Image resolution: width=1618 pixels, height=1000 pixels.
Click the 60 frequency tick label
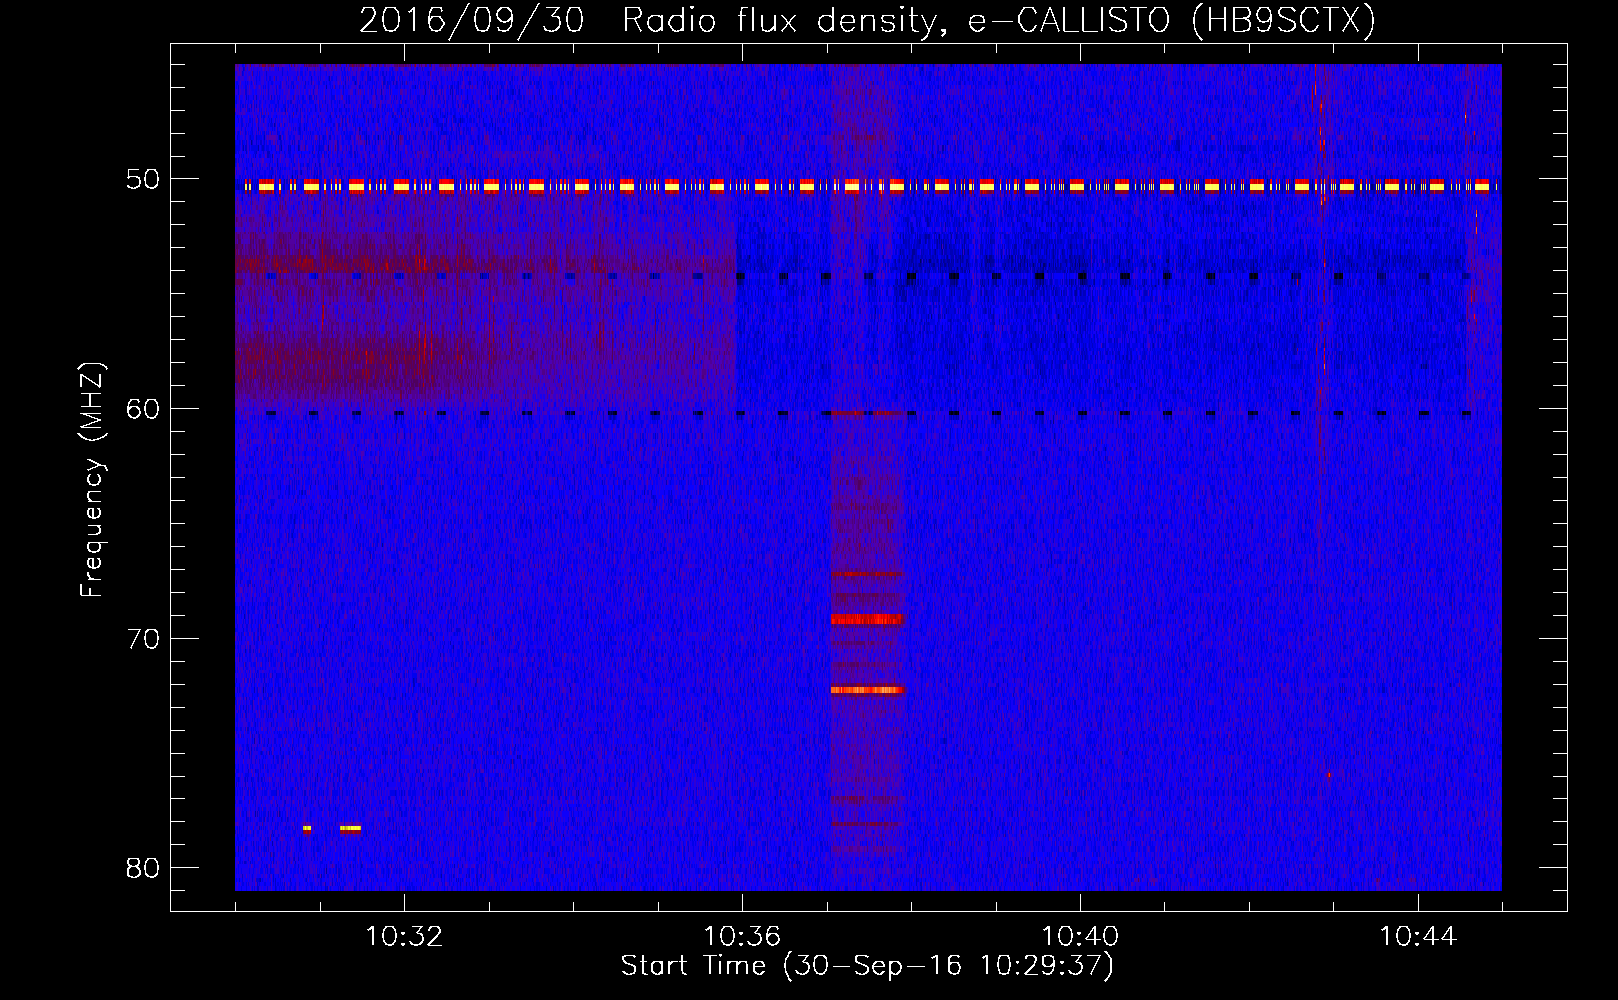click(143, 409)
